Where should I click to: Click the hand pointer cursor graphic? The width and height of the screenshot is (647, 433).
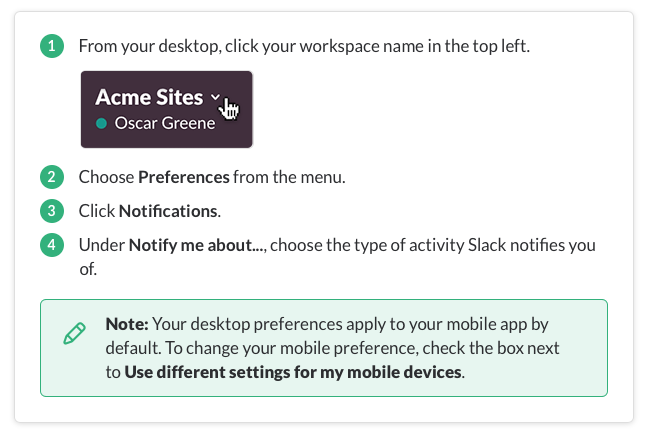(229, 109)
